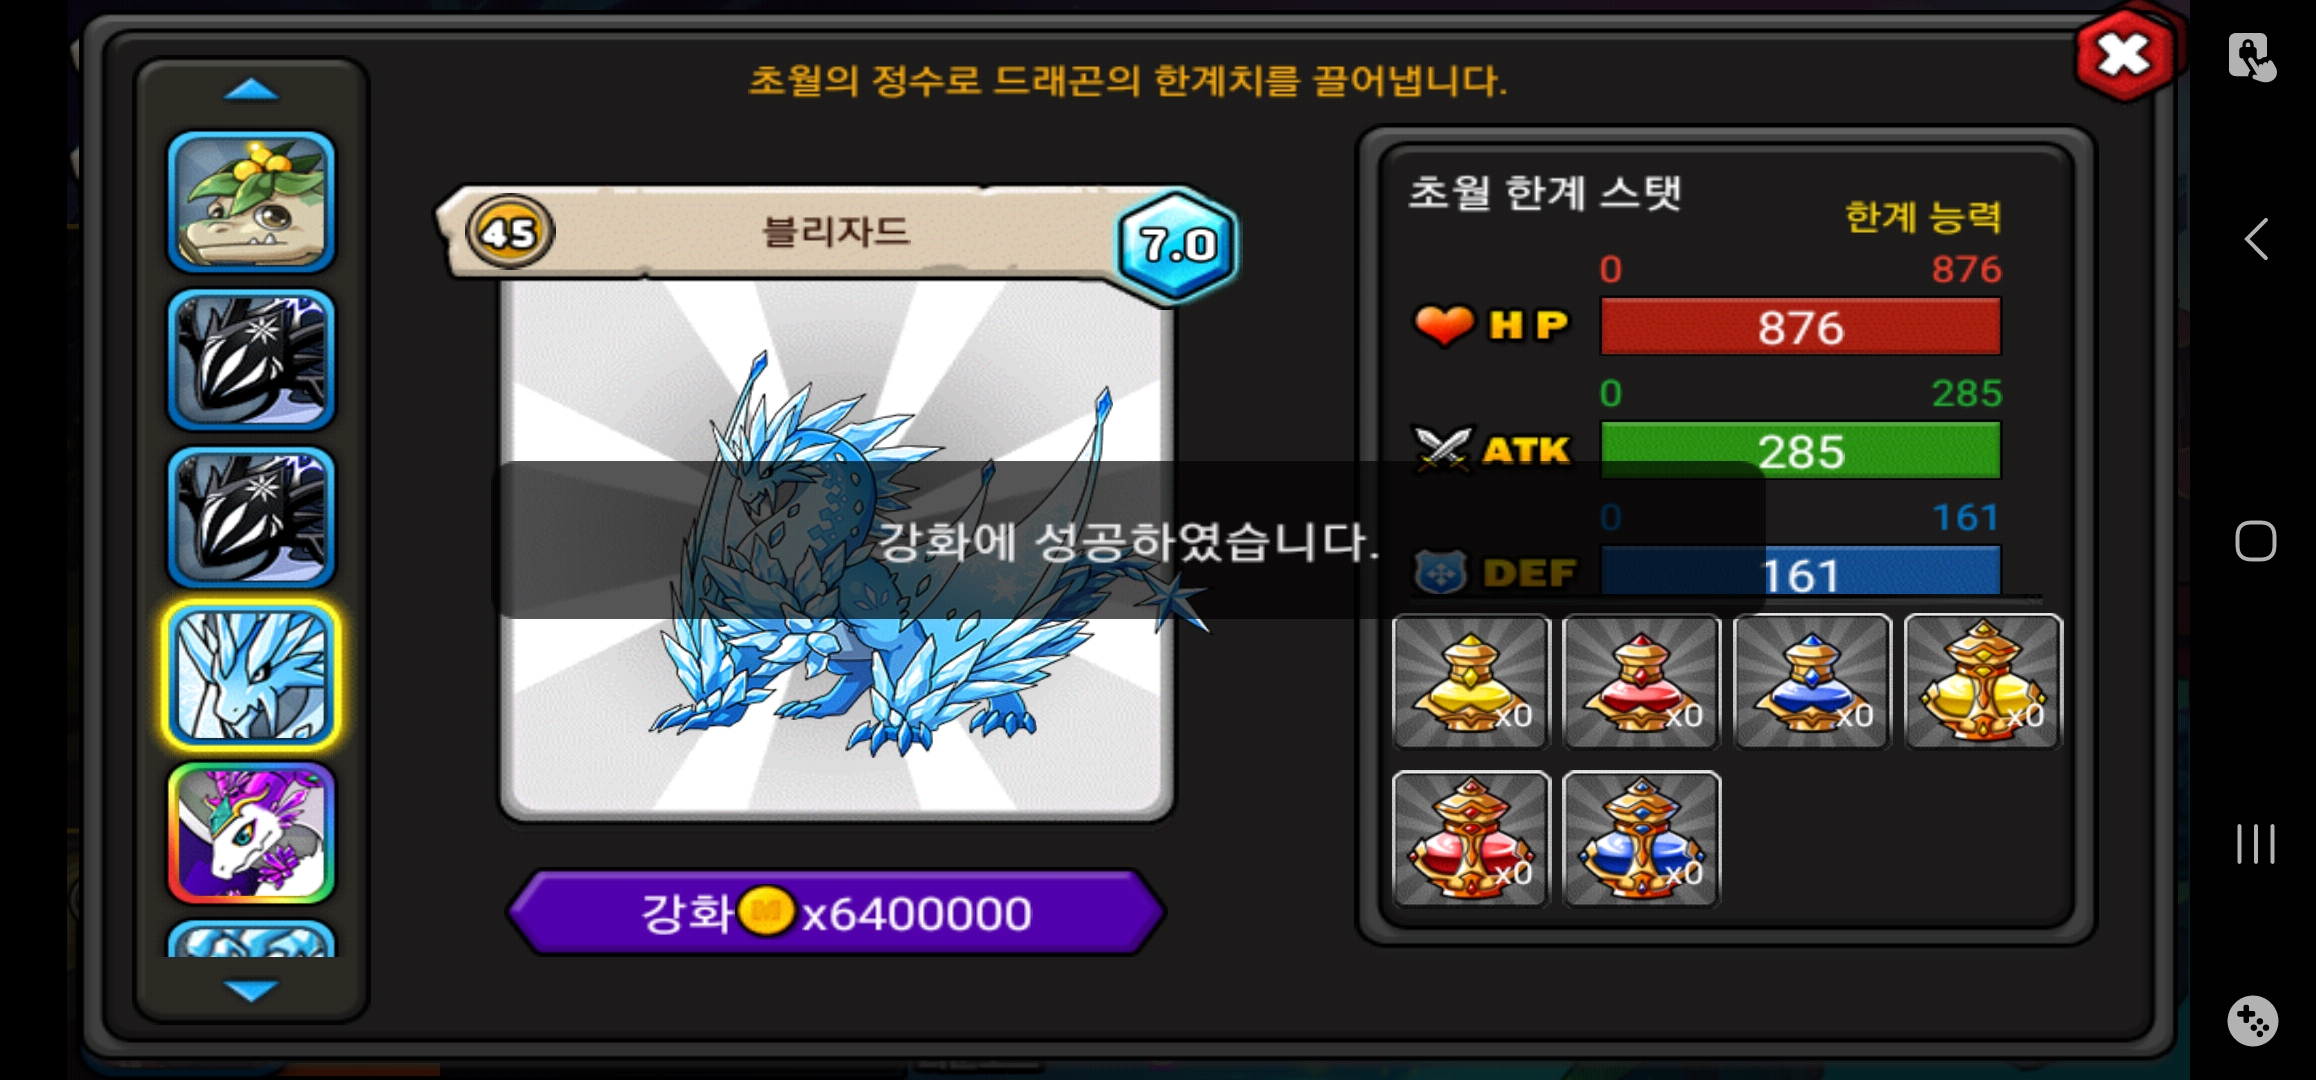Tap the Android back navigation arrow

tap(2255, 239)
